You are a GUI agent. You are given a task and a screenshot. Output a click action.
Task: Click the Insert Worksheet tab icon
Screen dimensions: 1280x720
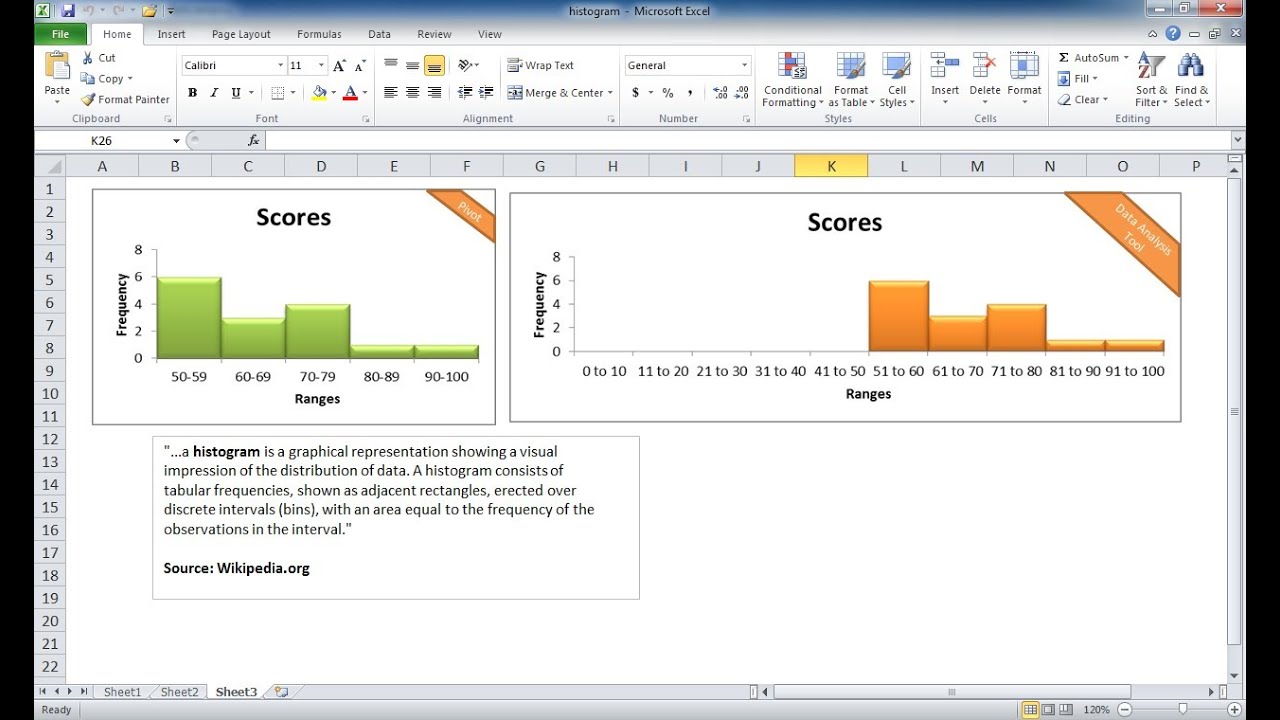pyautogui.click(x=281, y=692)
